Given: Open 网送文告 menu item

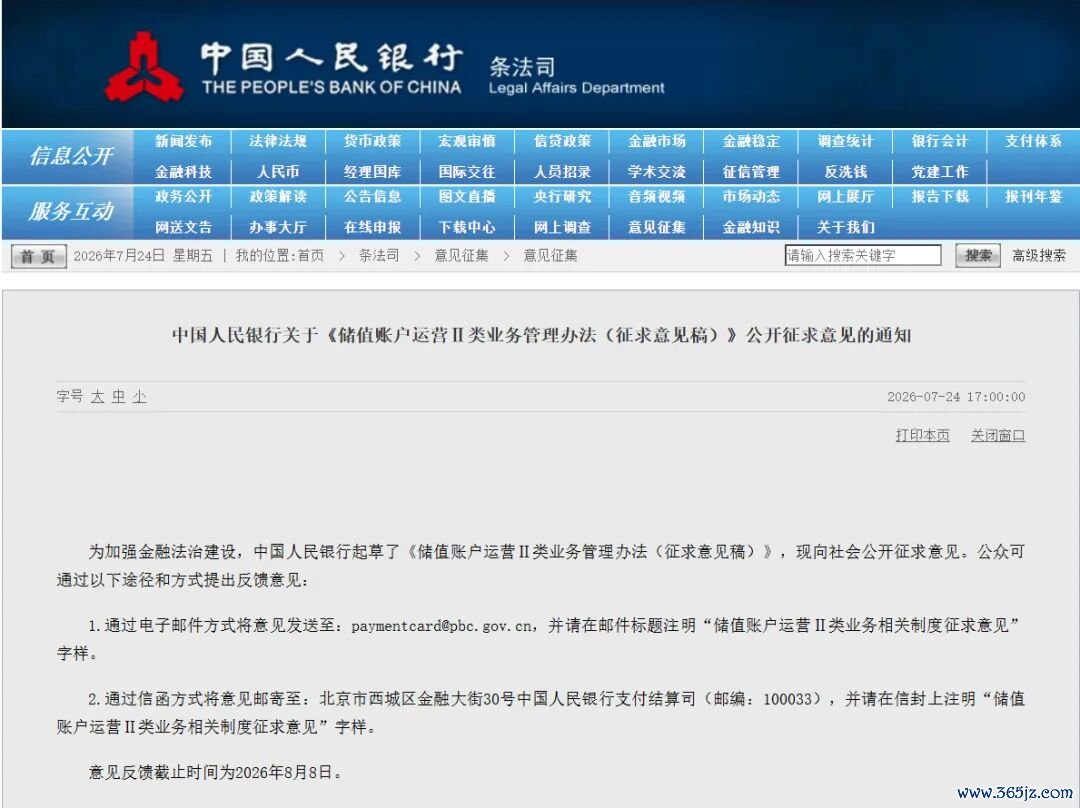Looking at the screenshot, I should point(183,227).
